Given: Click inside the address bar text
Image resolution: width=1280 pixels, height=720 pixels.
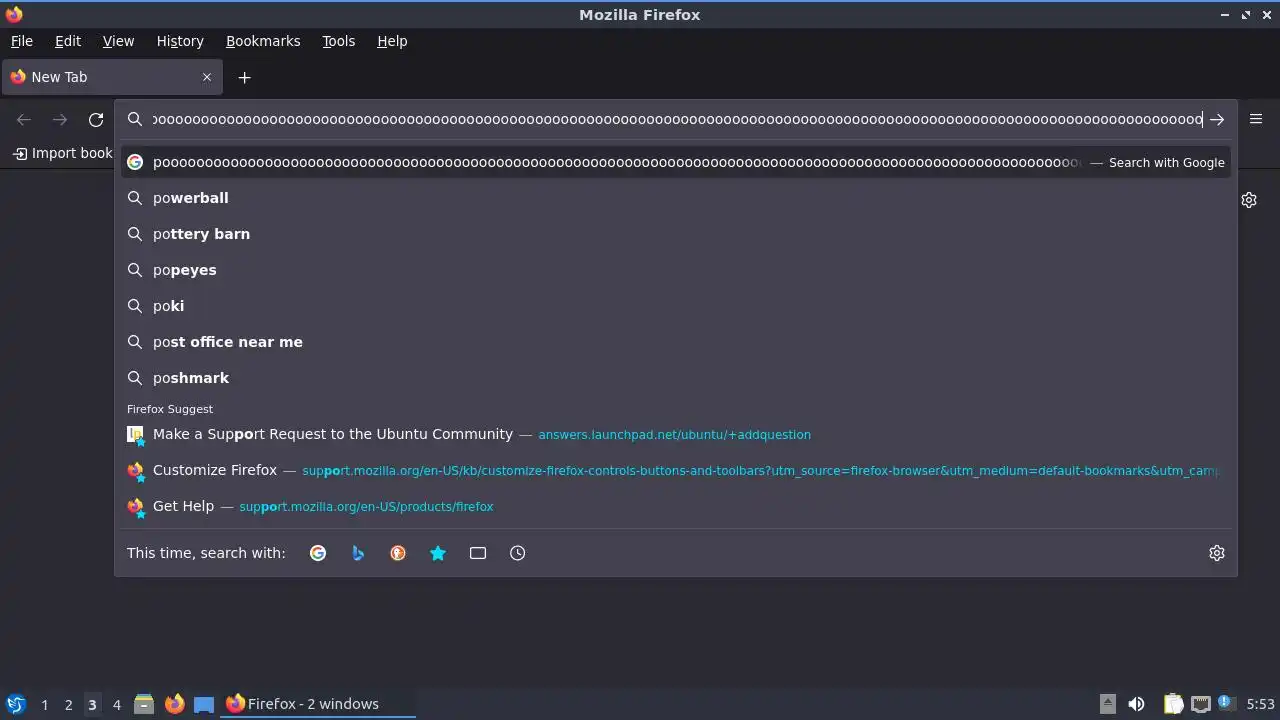Looking at the screenshot, I should point(677,120).
